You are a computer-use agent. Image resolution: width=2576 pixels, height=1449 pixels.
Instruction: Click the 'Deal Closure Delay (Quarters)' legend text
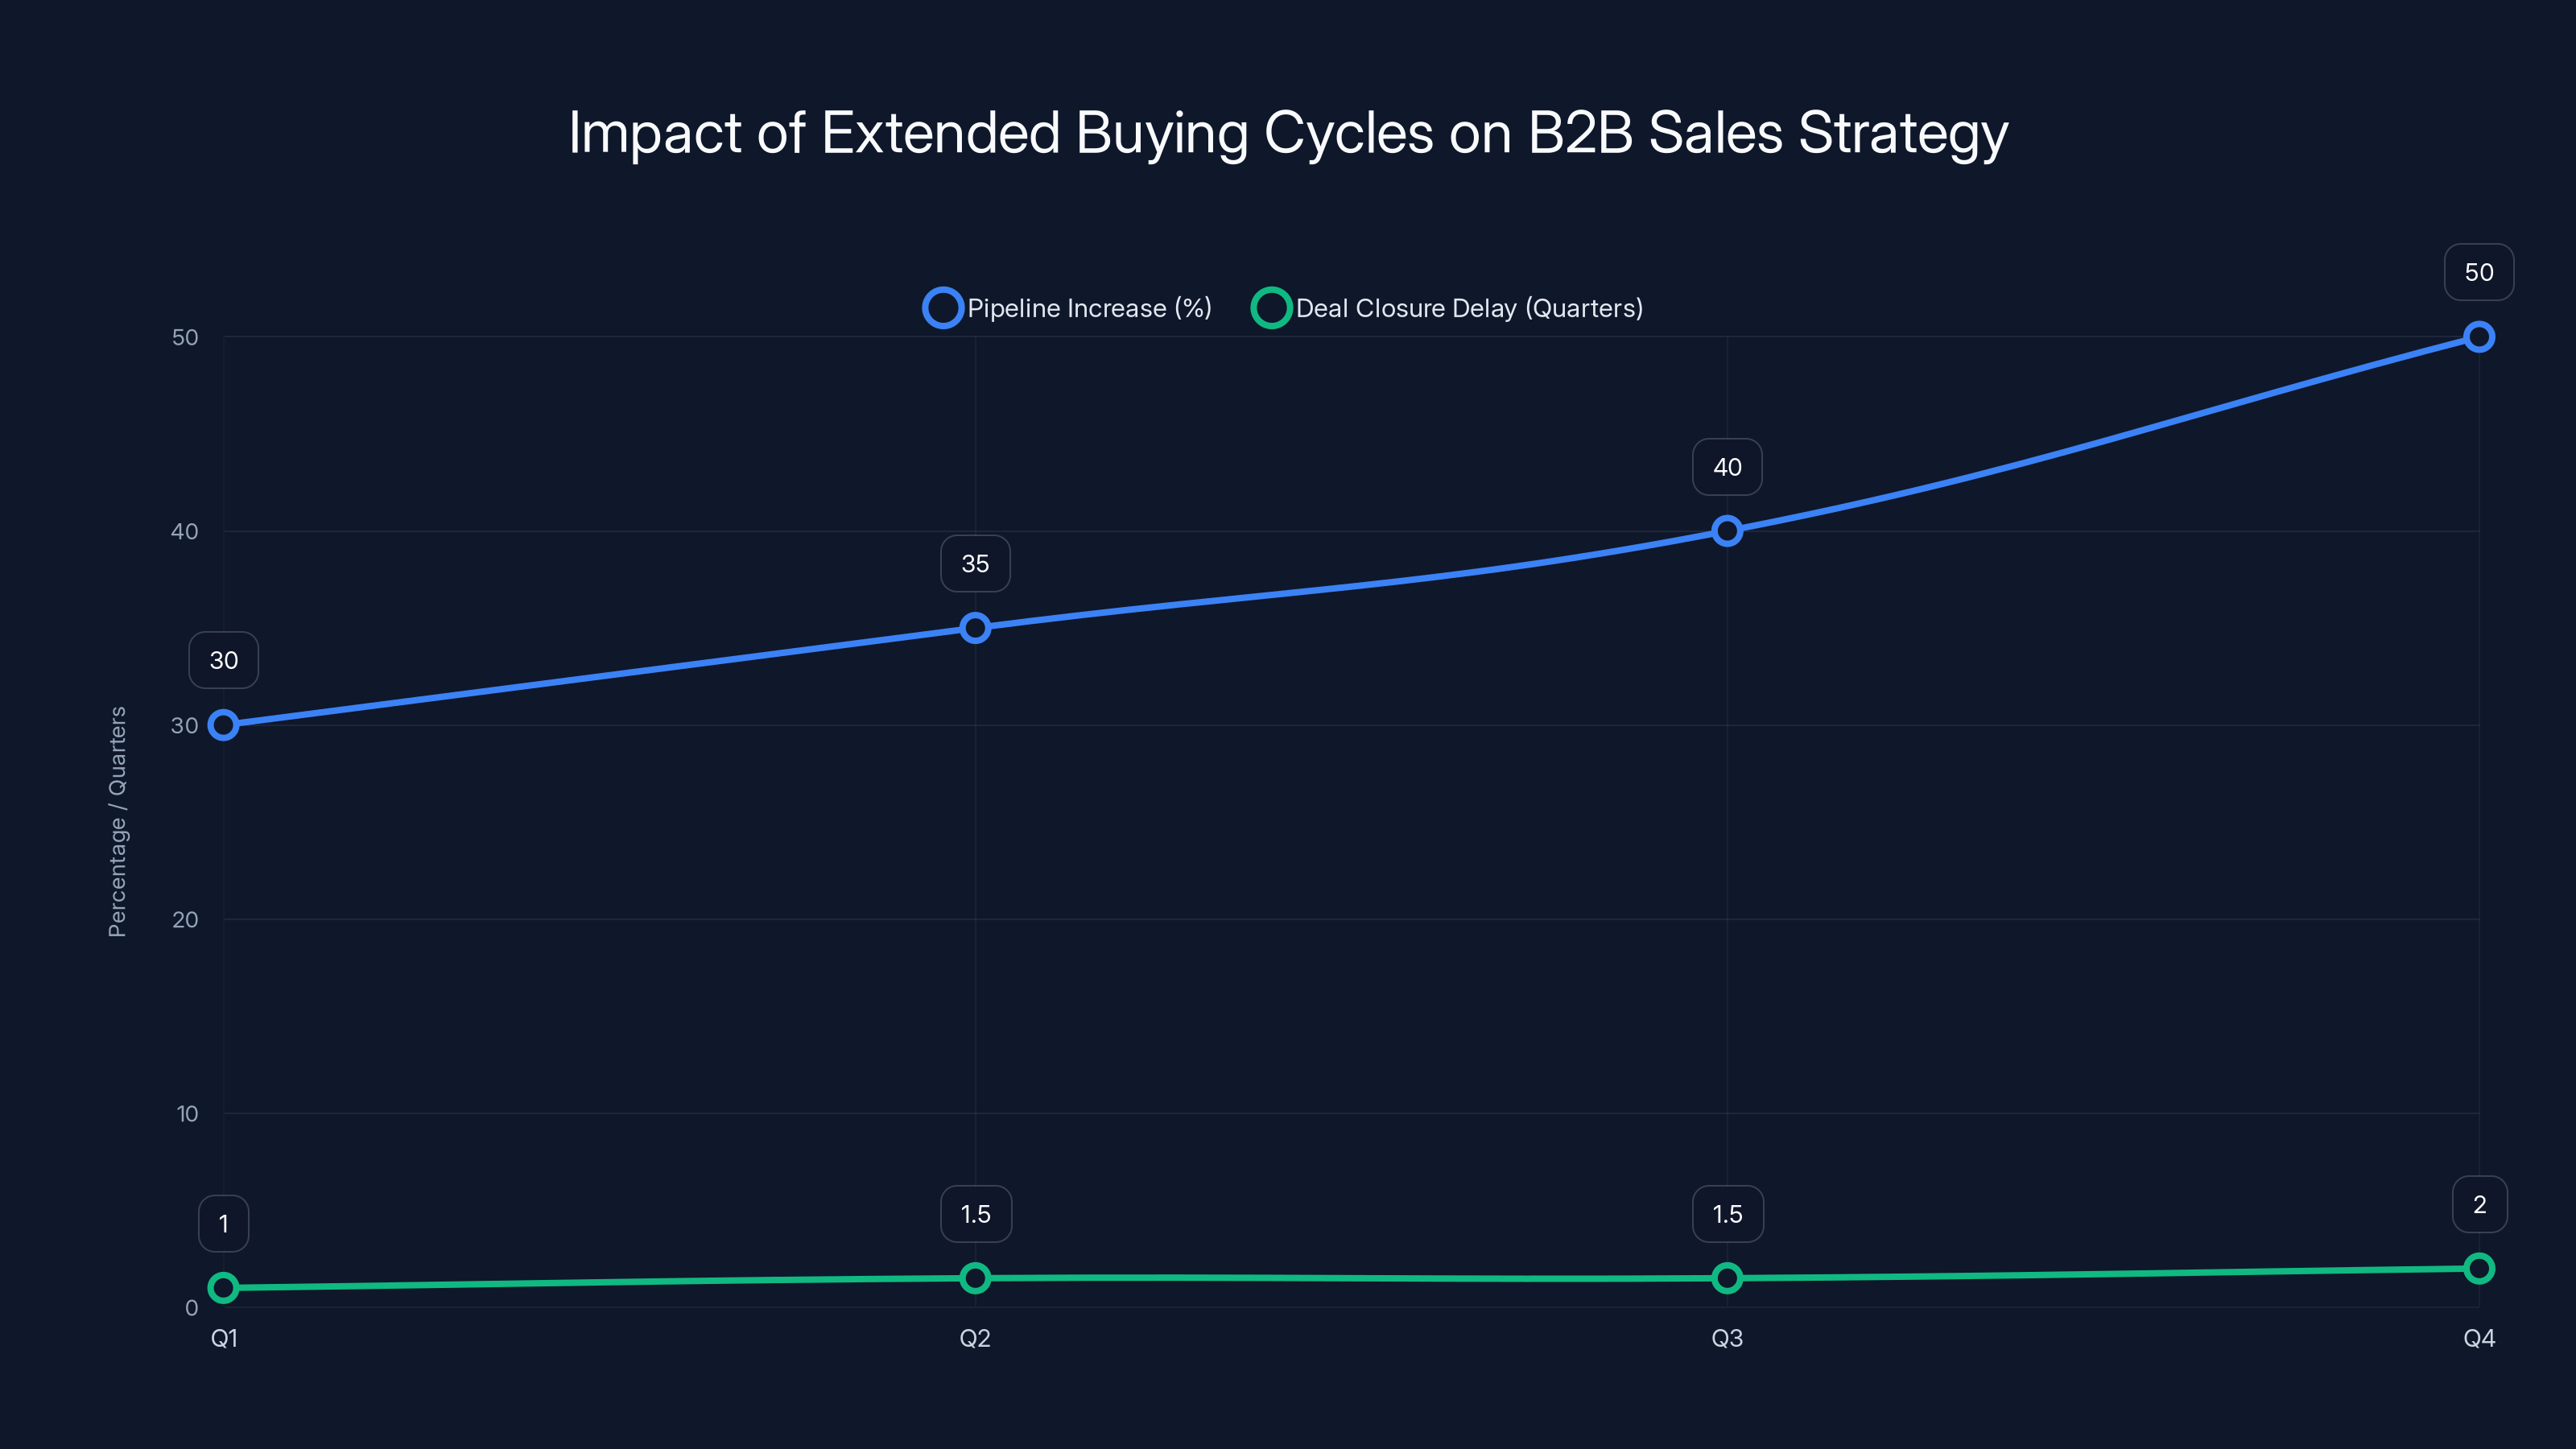(1470, 308)
